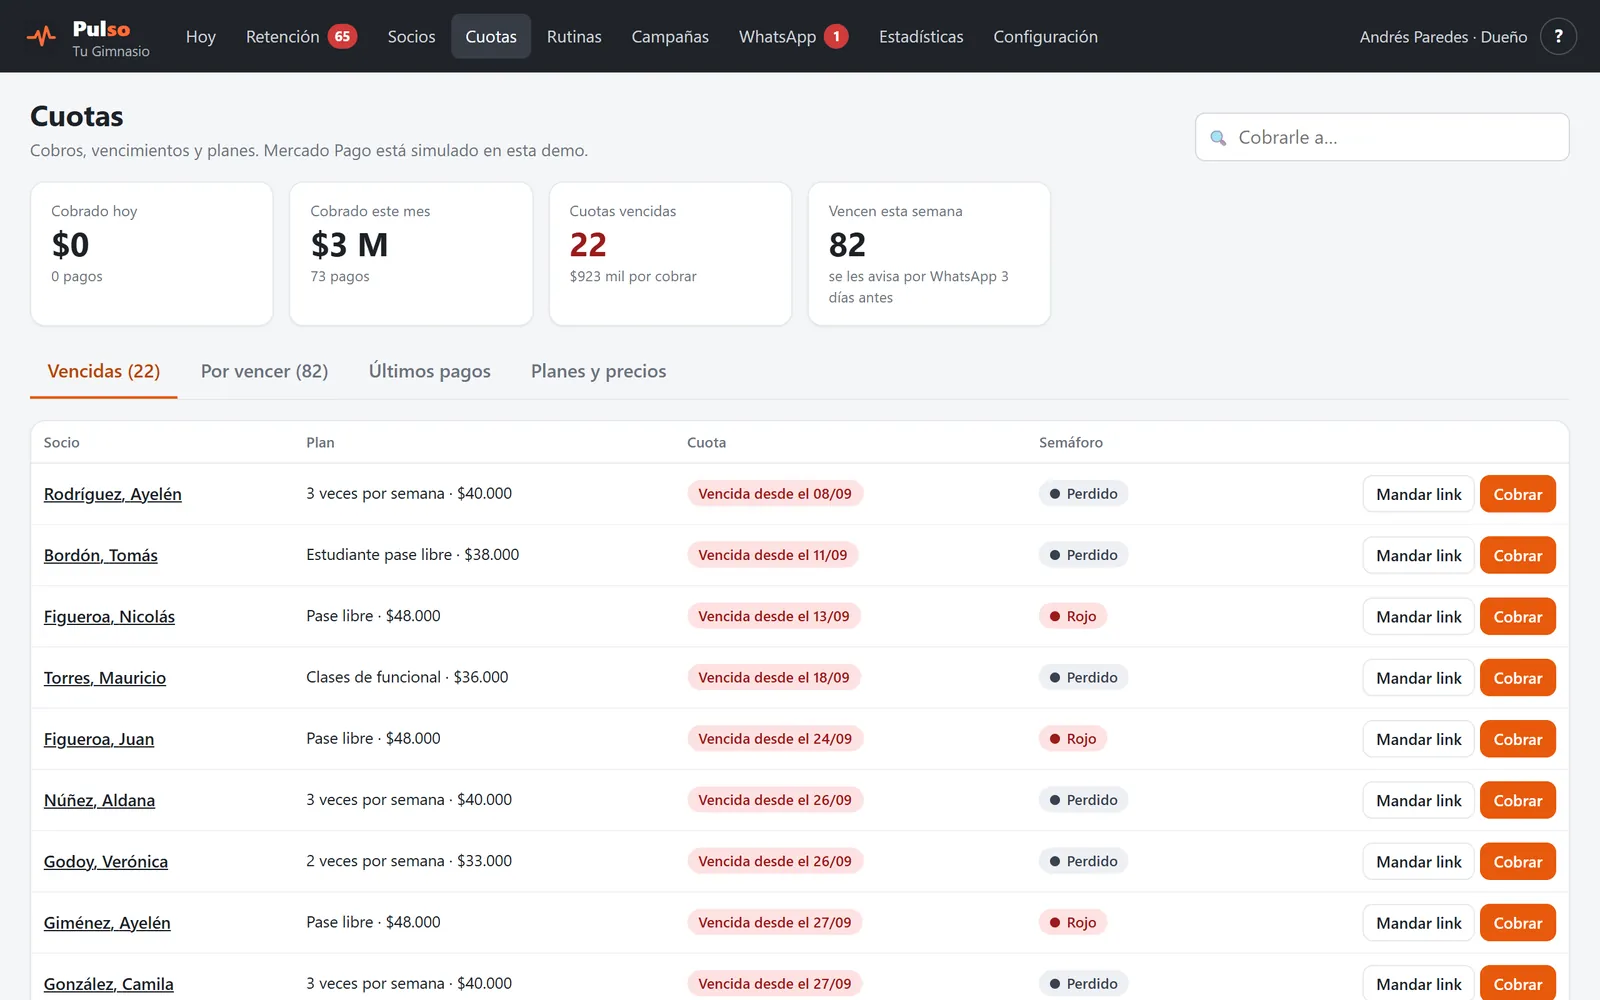Open the Rutinas page
The image size is (1600, 1000).
(x=574, y=36)
